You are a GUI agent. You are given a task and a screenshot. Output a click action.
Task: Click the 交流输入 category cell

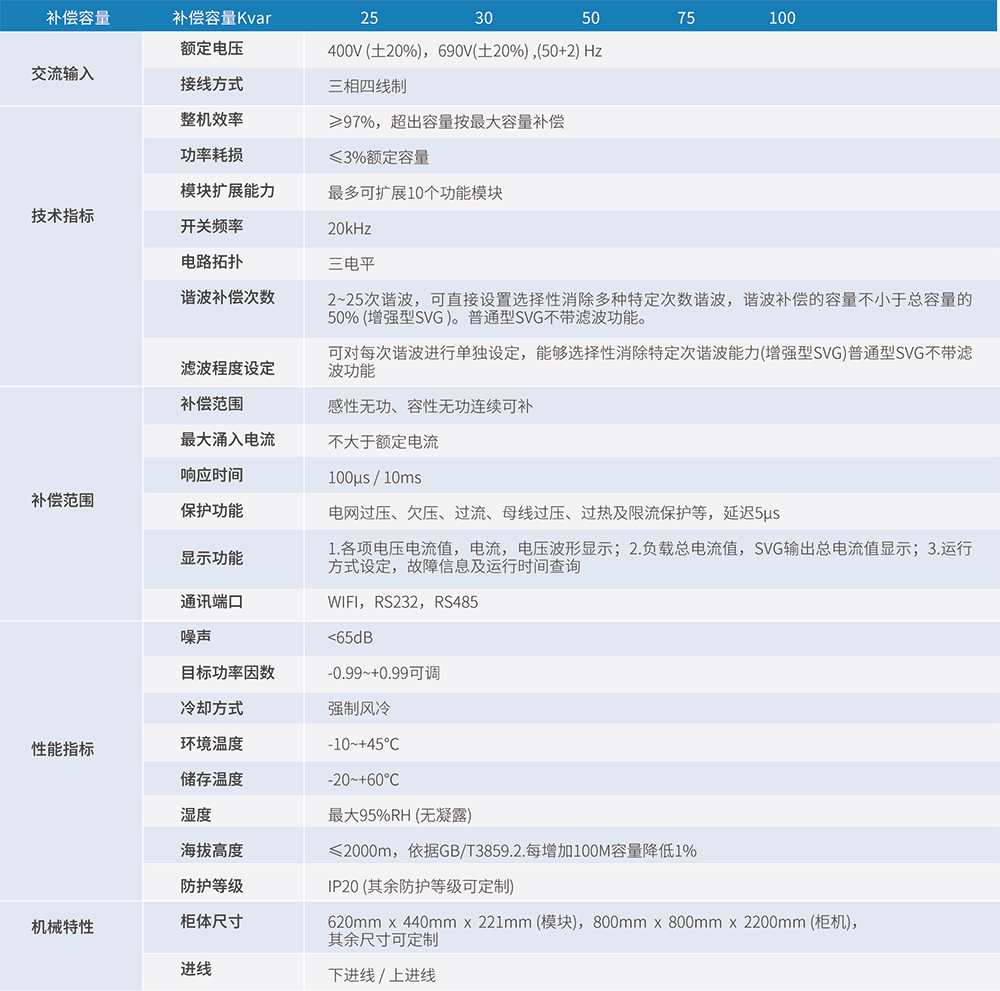coord(62,73)
